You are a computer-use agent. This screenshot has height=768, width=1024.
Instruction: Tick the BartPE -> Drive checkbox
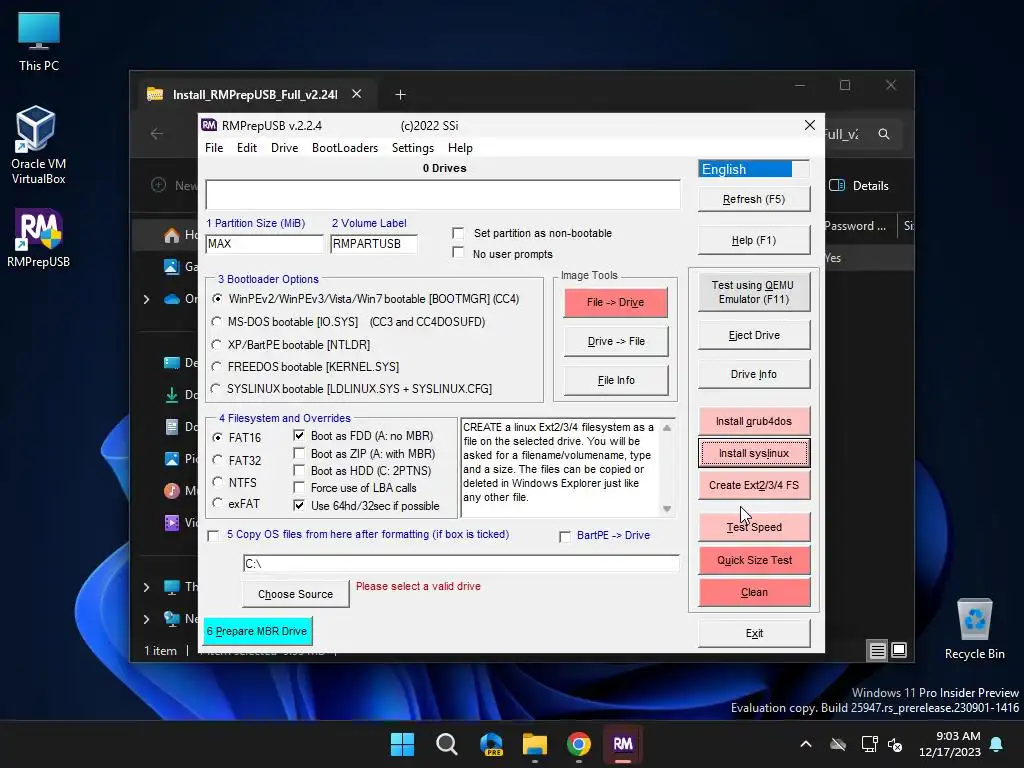565,536
